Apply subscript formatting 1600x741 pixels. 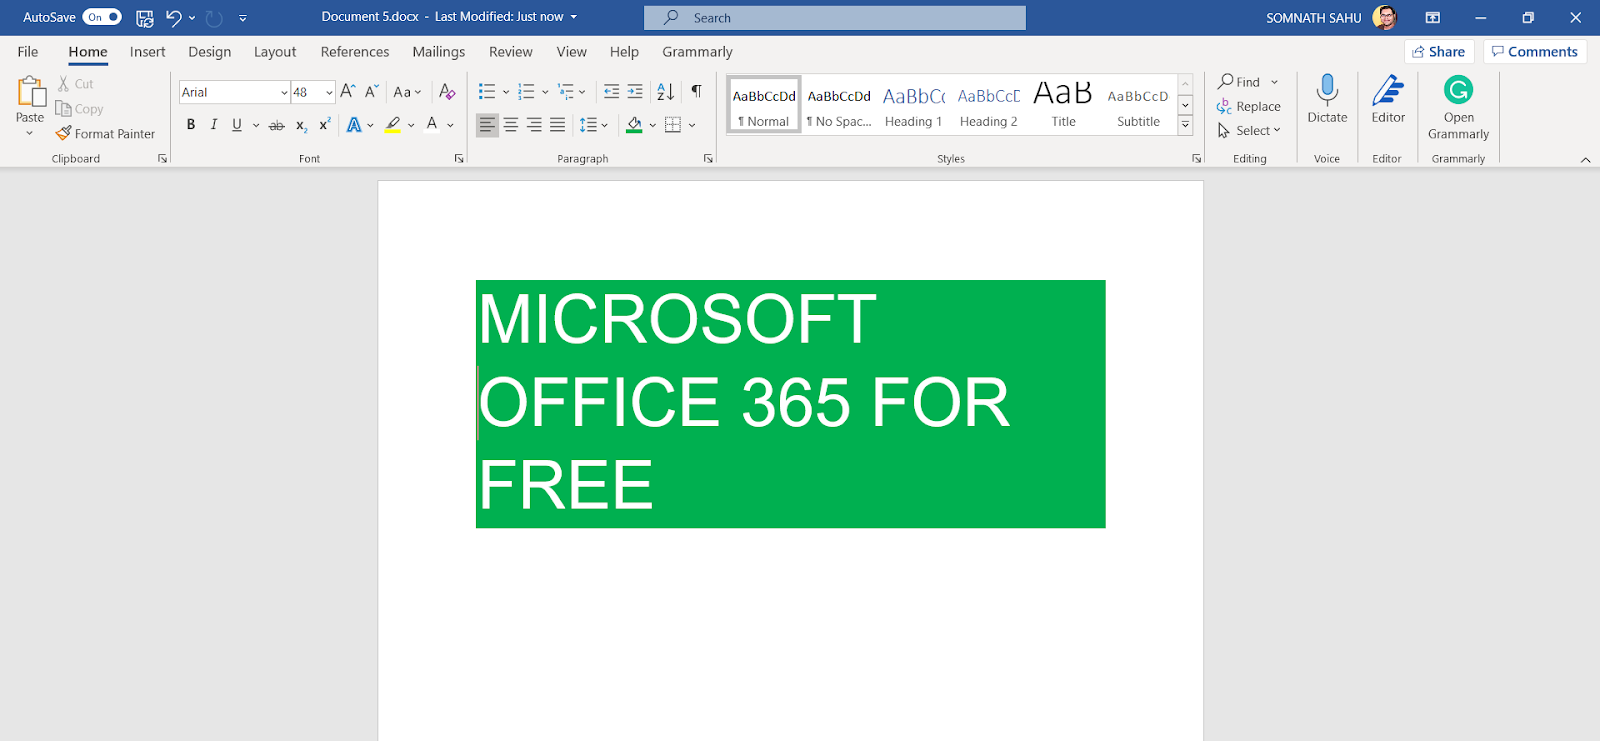pyautogui.click(x=301, y=125)
